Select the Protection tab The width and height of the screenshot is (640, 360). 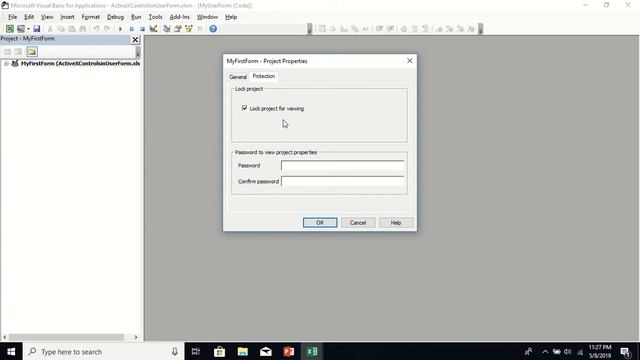264,76
